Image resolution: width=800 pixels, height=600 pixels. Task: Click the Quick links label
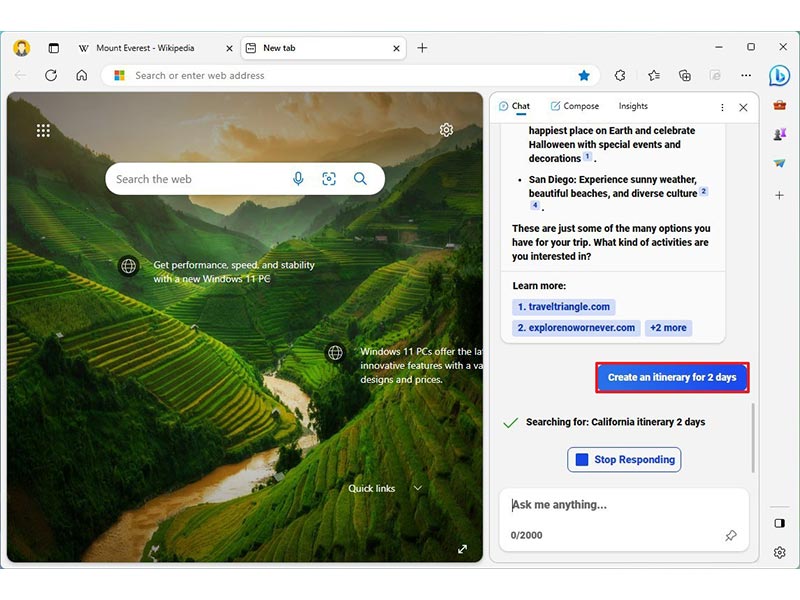click(x=371, y=488)
